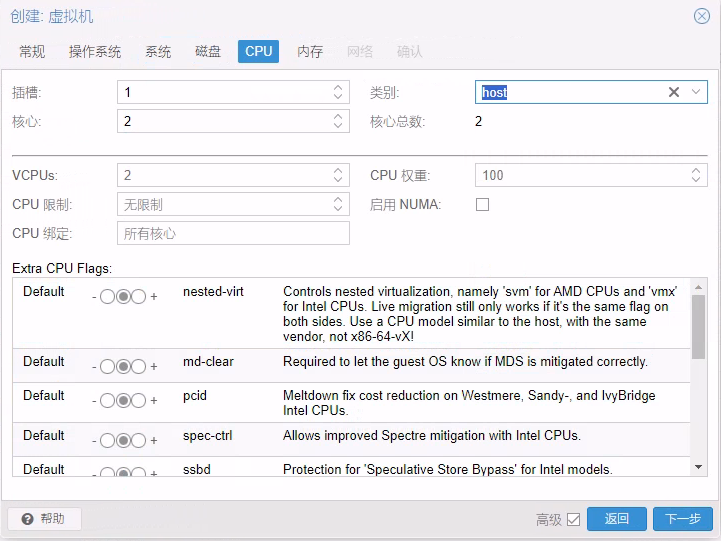721x541 pixels.
Task: Set md-clear flag to off (-) radio
Action: coord(107,367)
